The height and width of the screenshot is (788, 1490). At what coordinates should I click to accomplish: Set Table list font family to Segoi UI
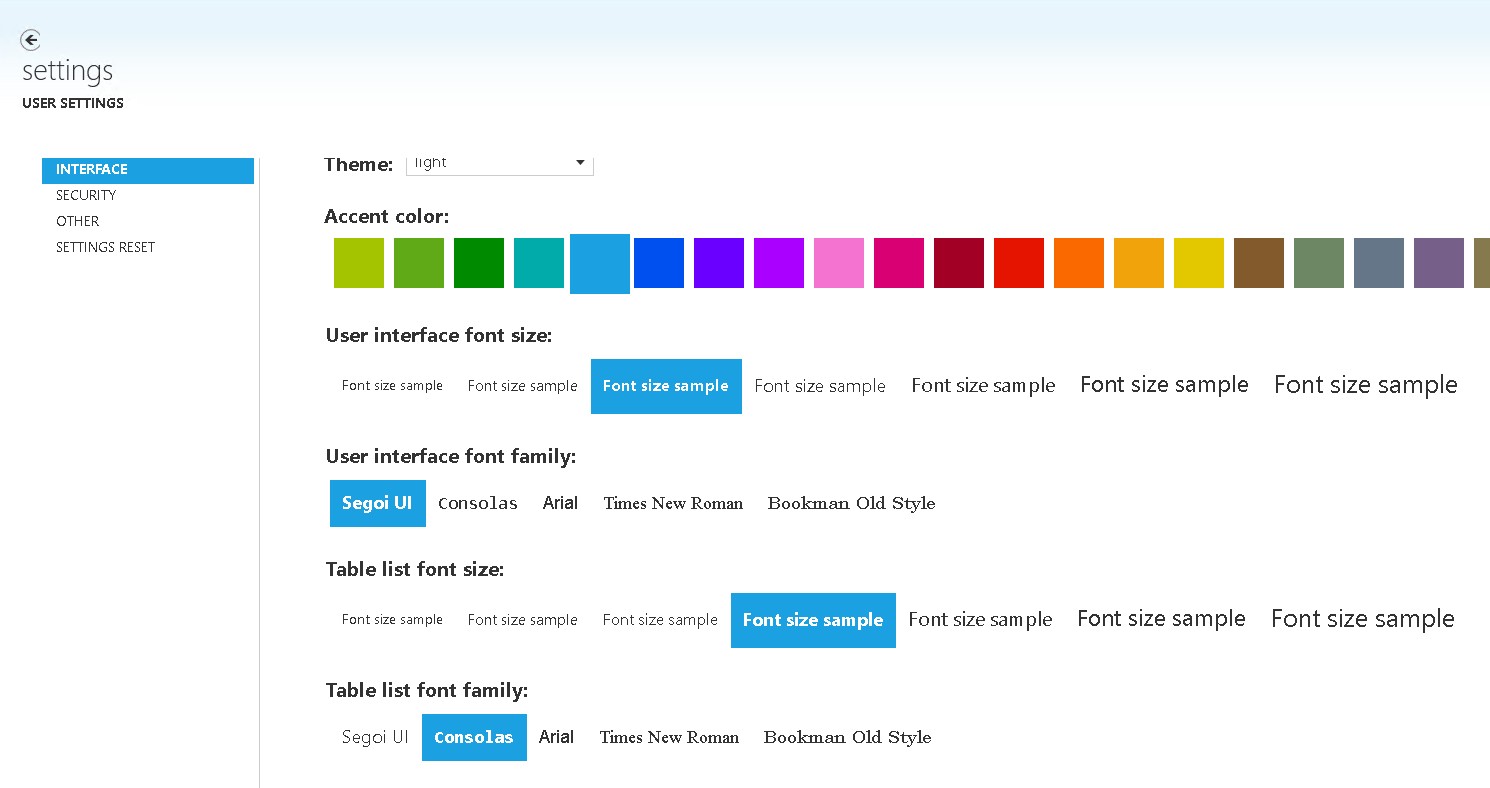pos(375,737)
